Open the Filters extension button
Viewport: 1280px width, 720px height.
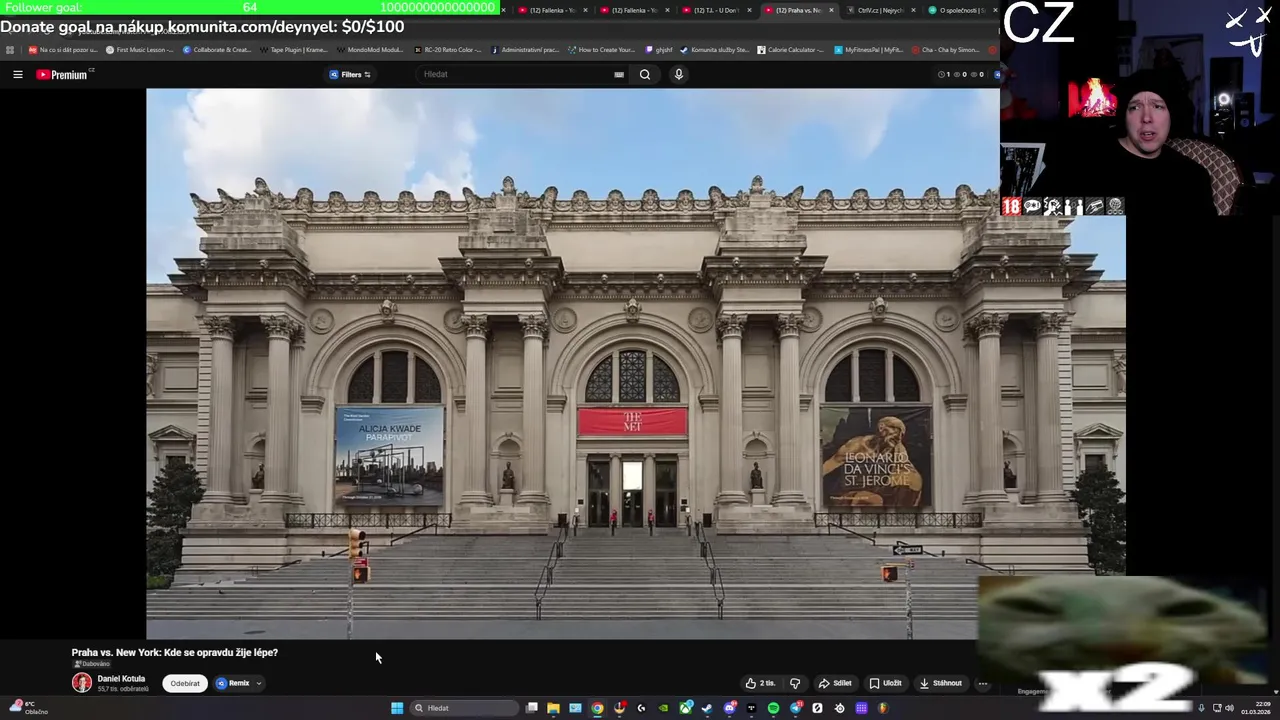coord(350,74)
